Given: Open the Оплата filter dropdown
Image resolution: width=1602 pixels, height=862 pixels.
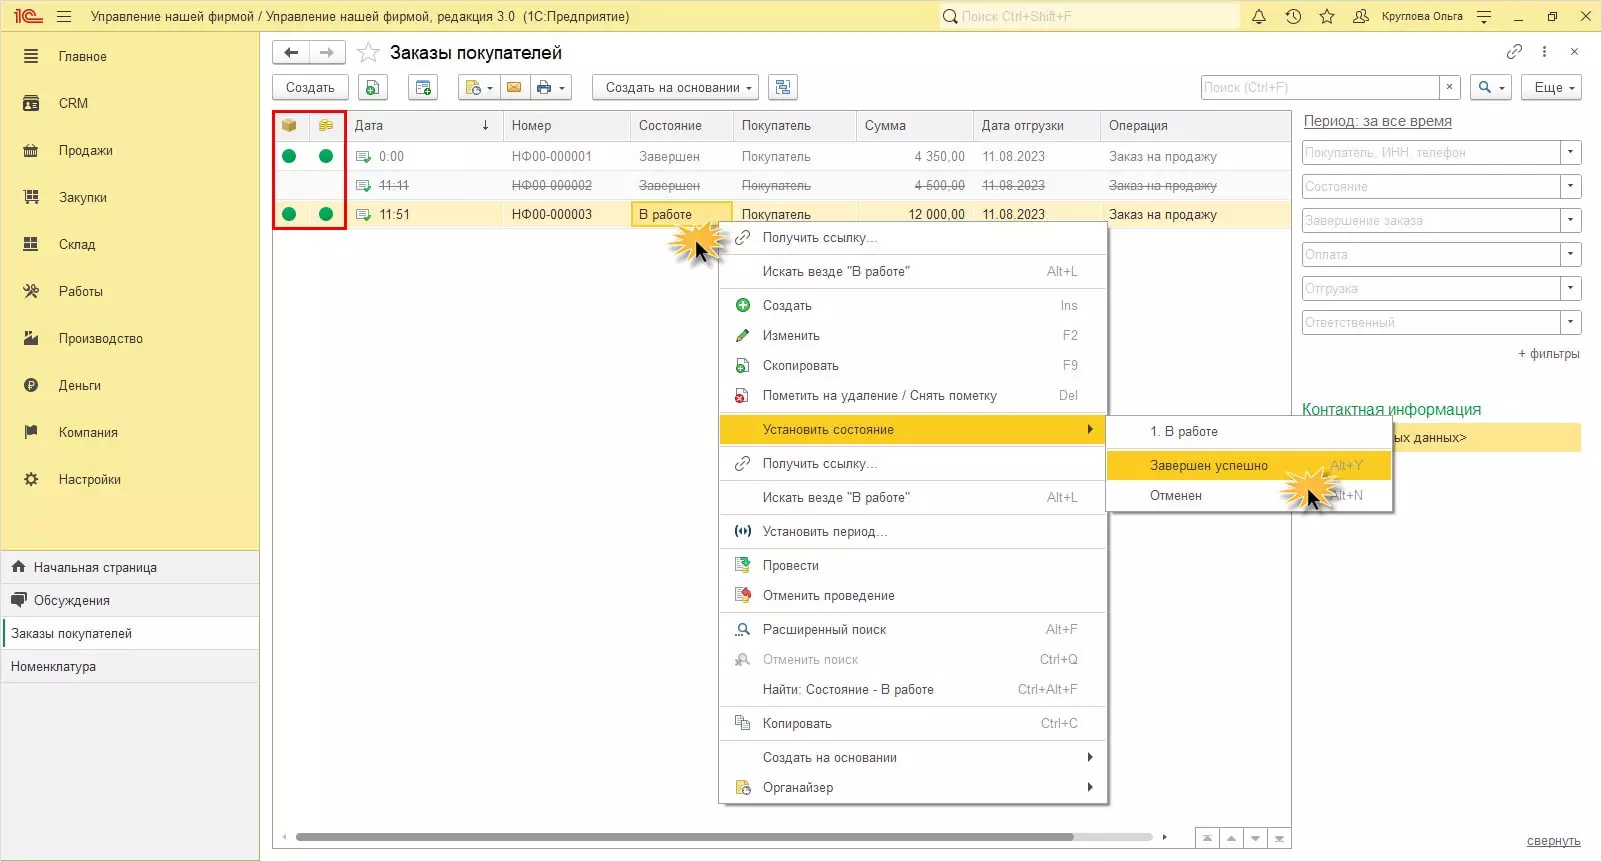Looking at the screenshot, I should [1570, 255].
